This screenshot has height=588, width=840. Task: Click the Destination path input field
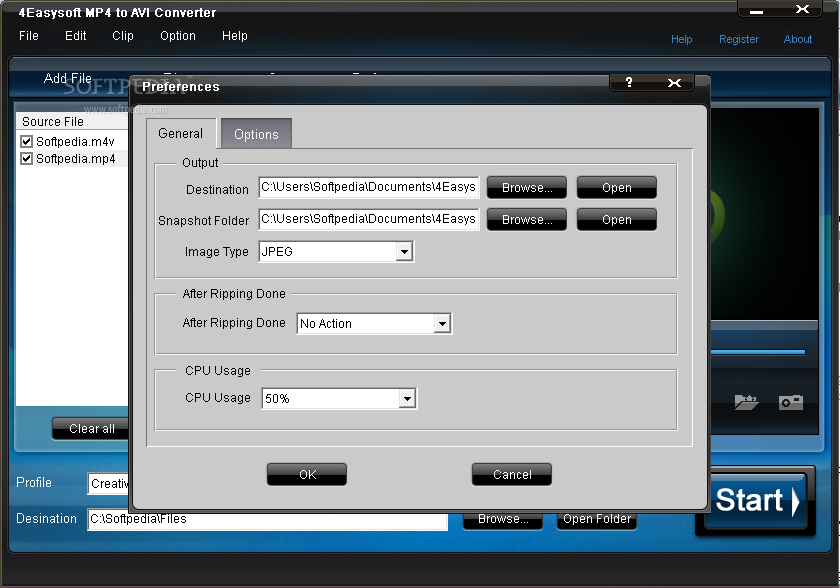369,187
